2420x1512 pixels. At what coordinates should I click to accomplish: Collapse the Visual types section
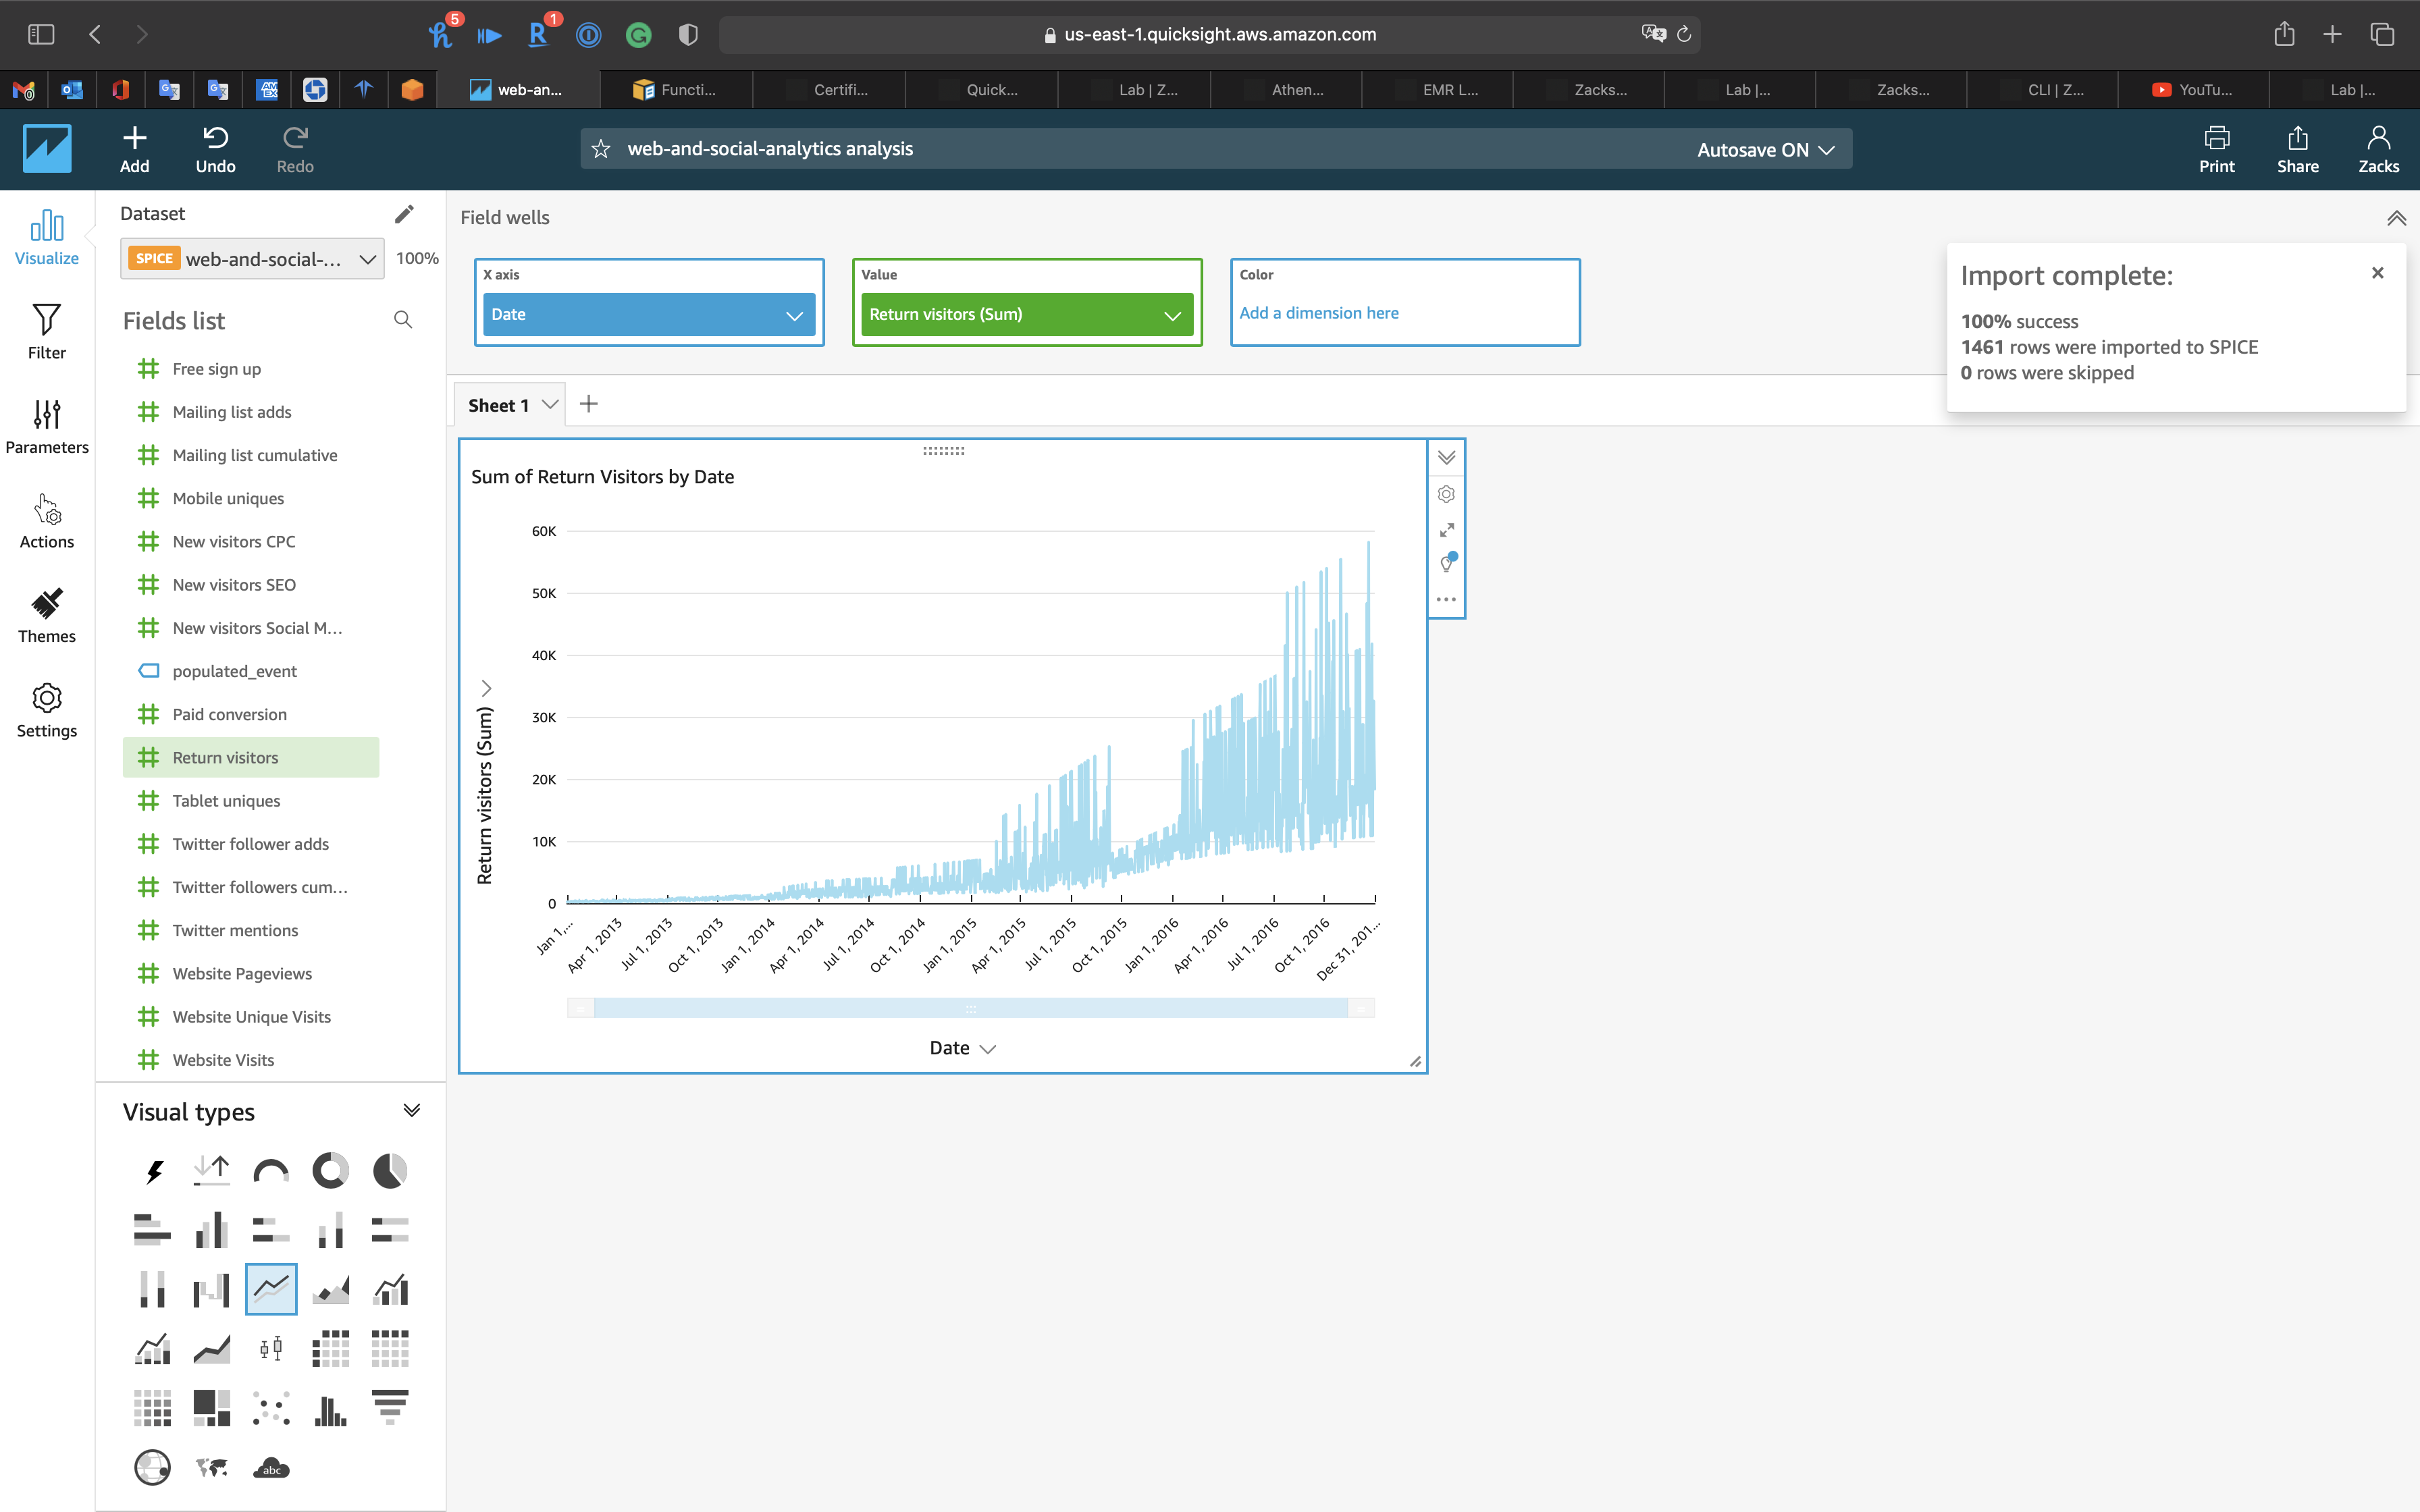click(x=411, y=1111)
